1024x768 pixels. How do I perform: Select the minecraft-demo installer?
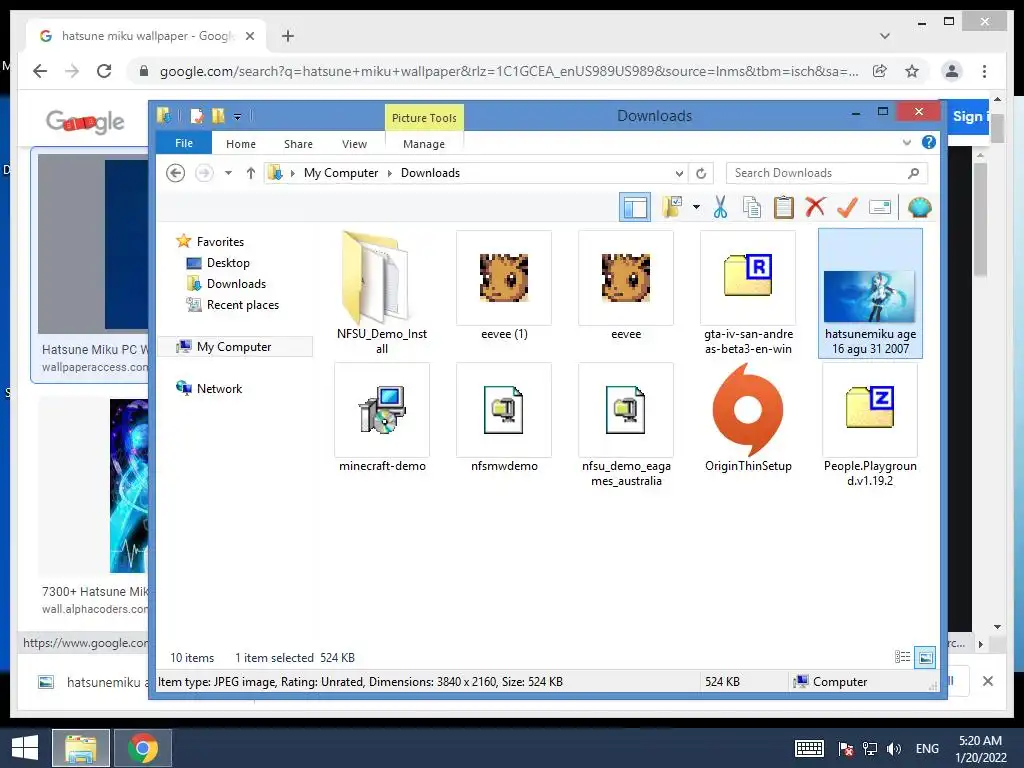pos(382,418)
